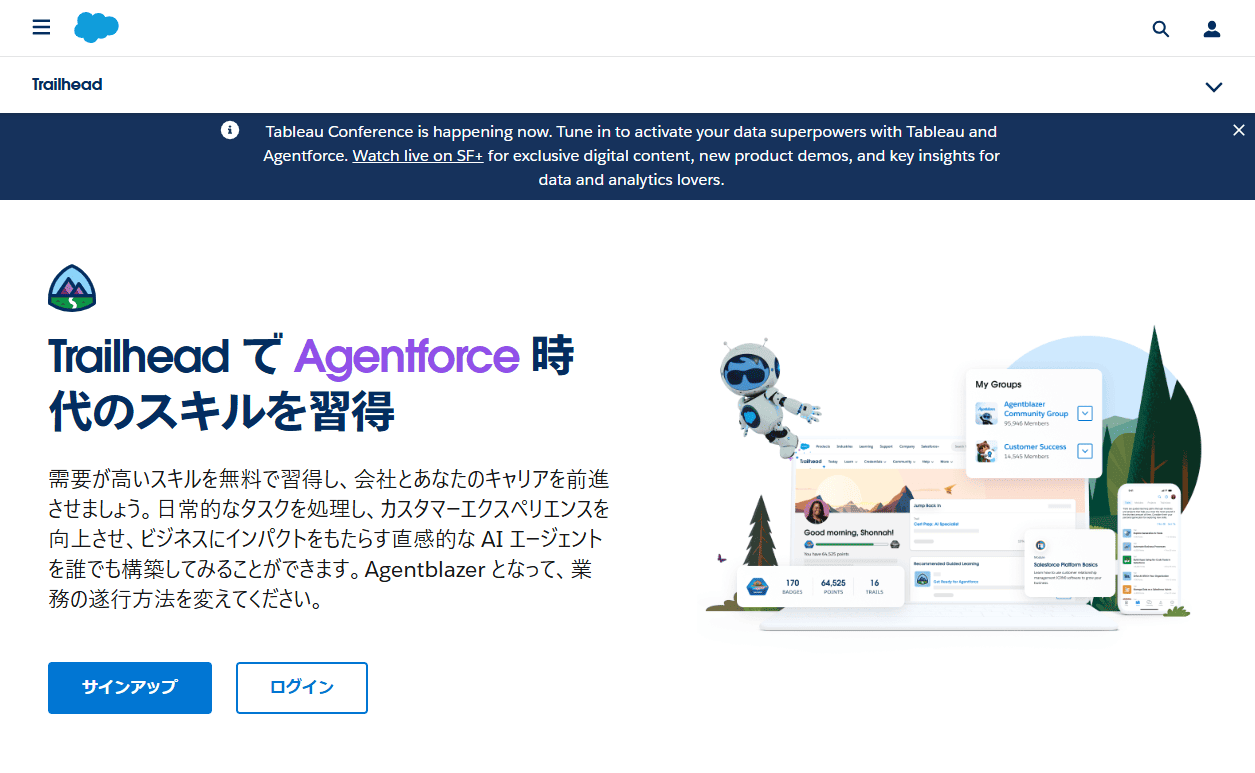1255x773 pixels.
Task: Click the Agentblazer Community Group name
Action: pos(1036,408)
